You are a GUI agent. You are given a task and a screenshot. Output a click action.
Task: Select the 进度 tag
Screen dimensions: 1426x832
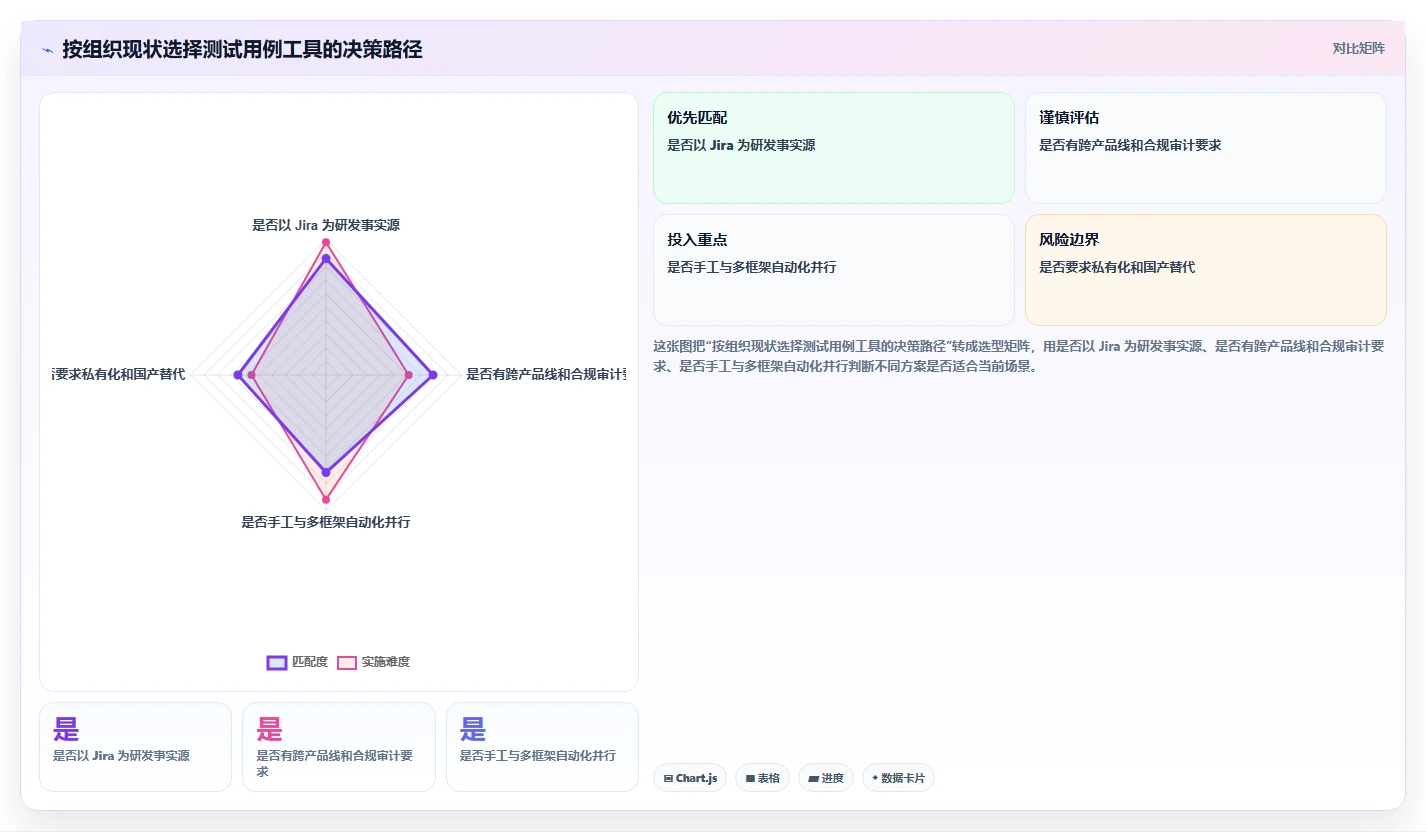(826, 778)
